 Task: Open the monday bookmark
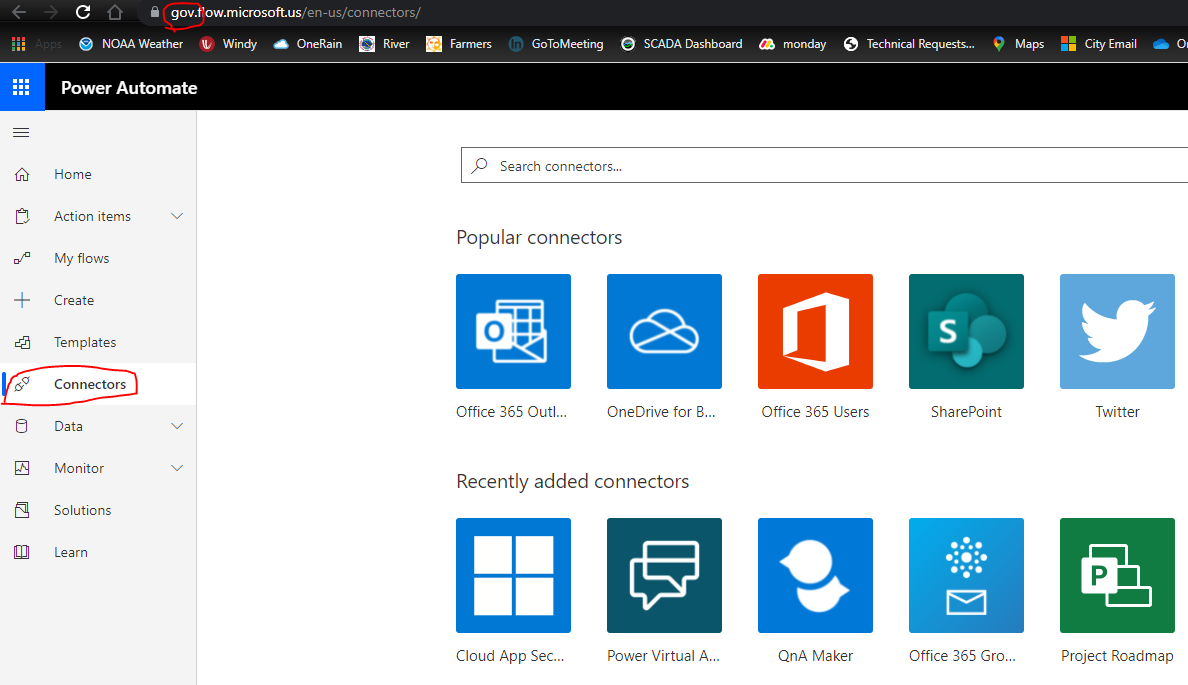[x=793, y=44]
